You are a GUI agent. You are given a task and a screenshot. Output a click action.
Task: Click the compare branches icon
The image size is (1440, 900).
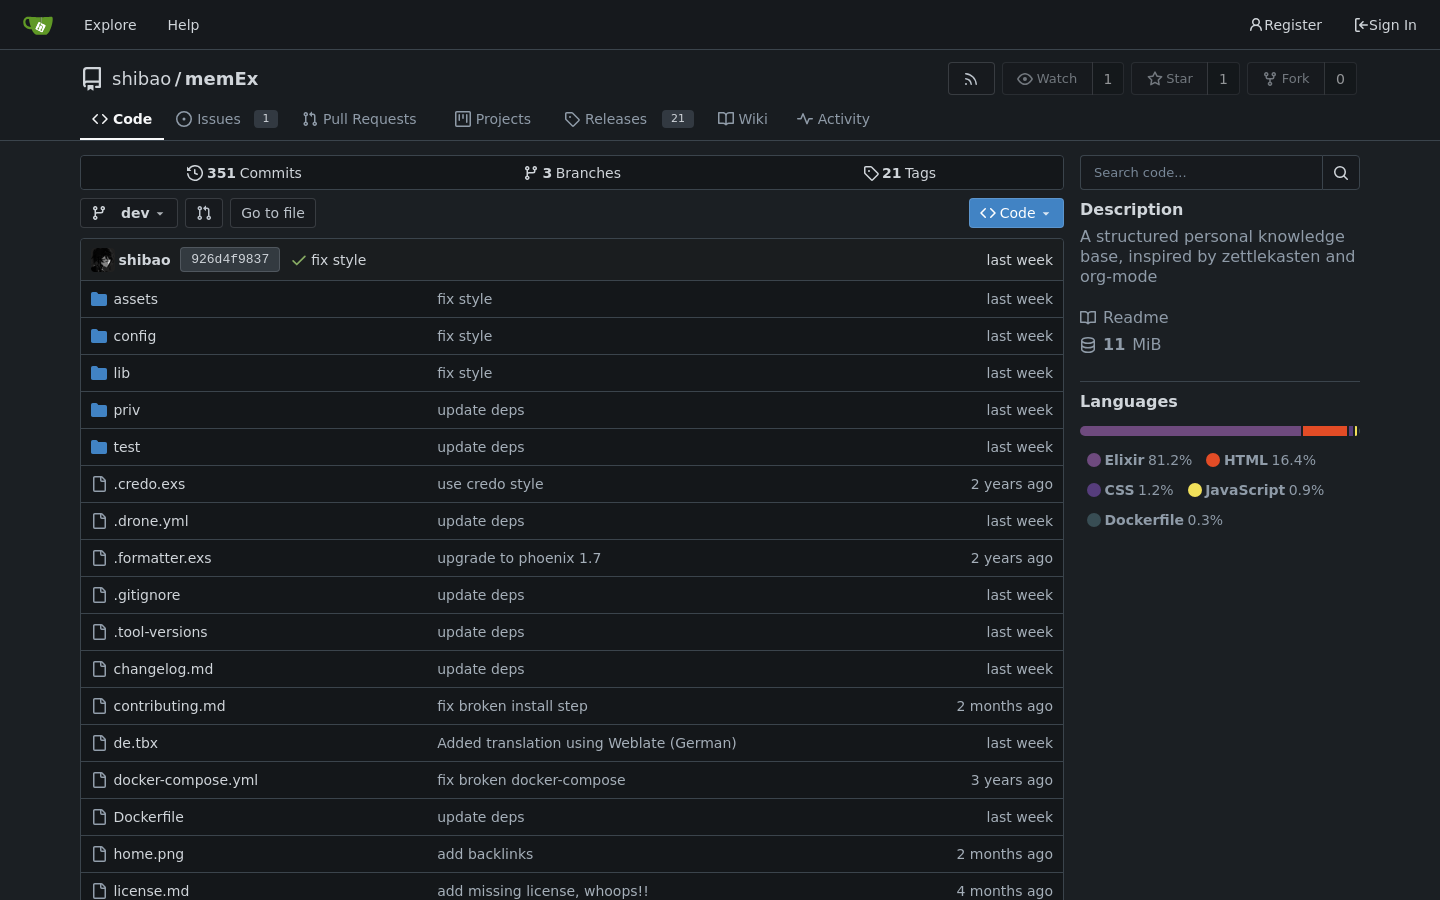click(204, 213)
